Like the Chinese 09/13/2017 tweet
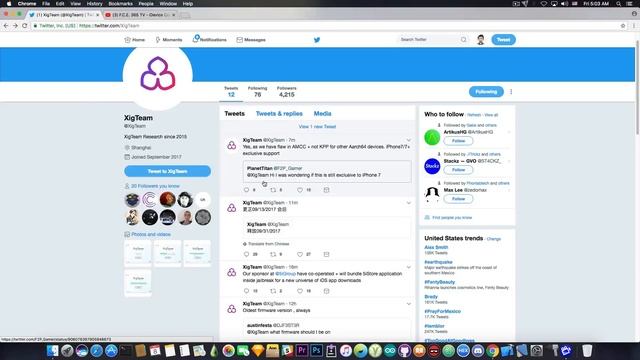 (x=300, y=254)
